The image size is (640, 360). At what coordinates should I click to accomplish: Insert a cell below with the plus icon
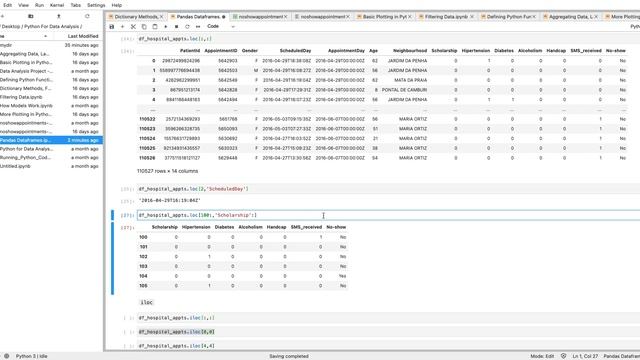tap(122, 27)
